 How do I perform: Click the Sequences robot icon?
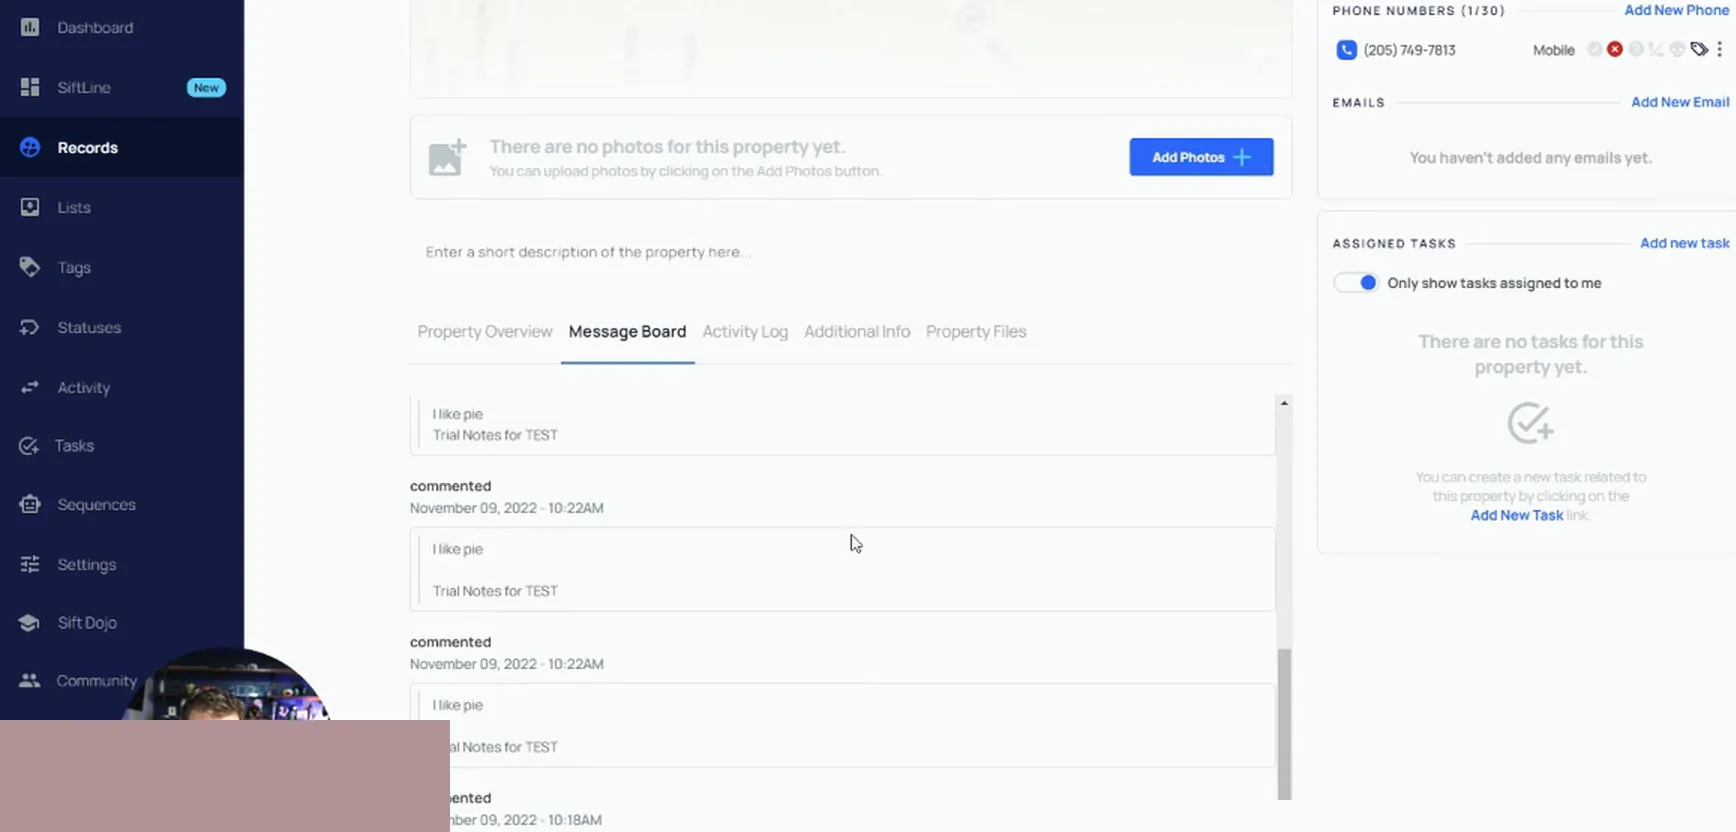point(30,504)
